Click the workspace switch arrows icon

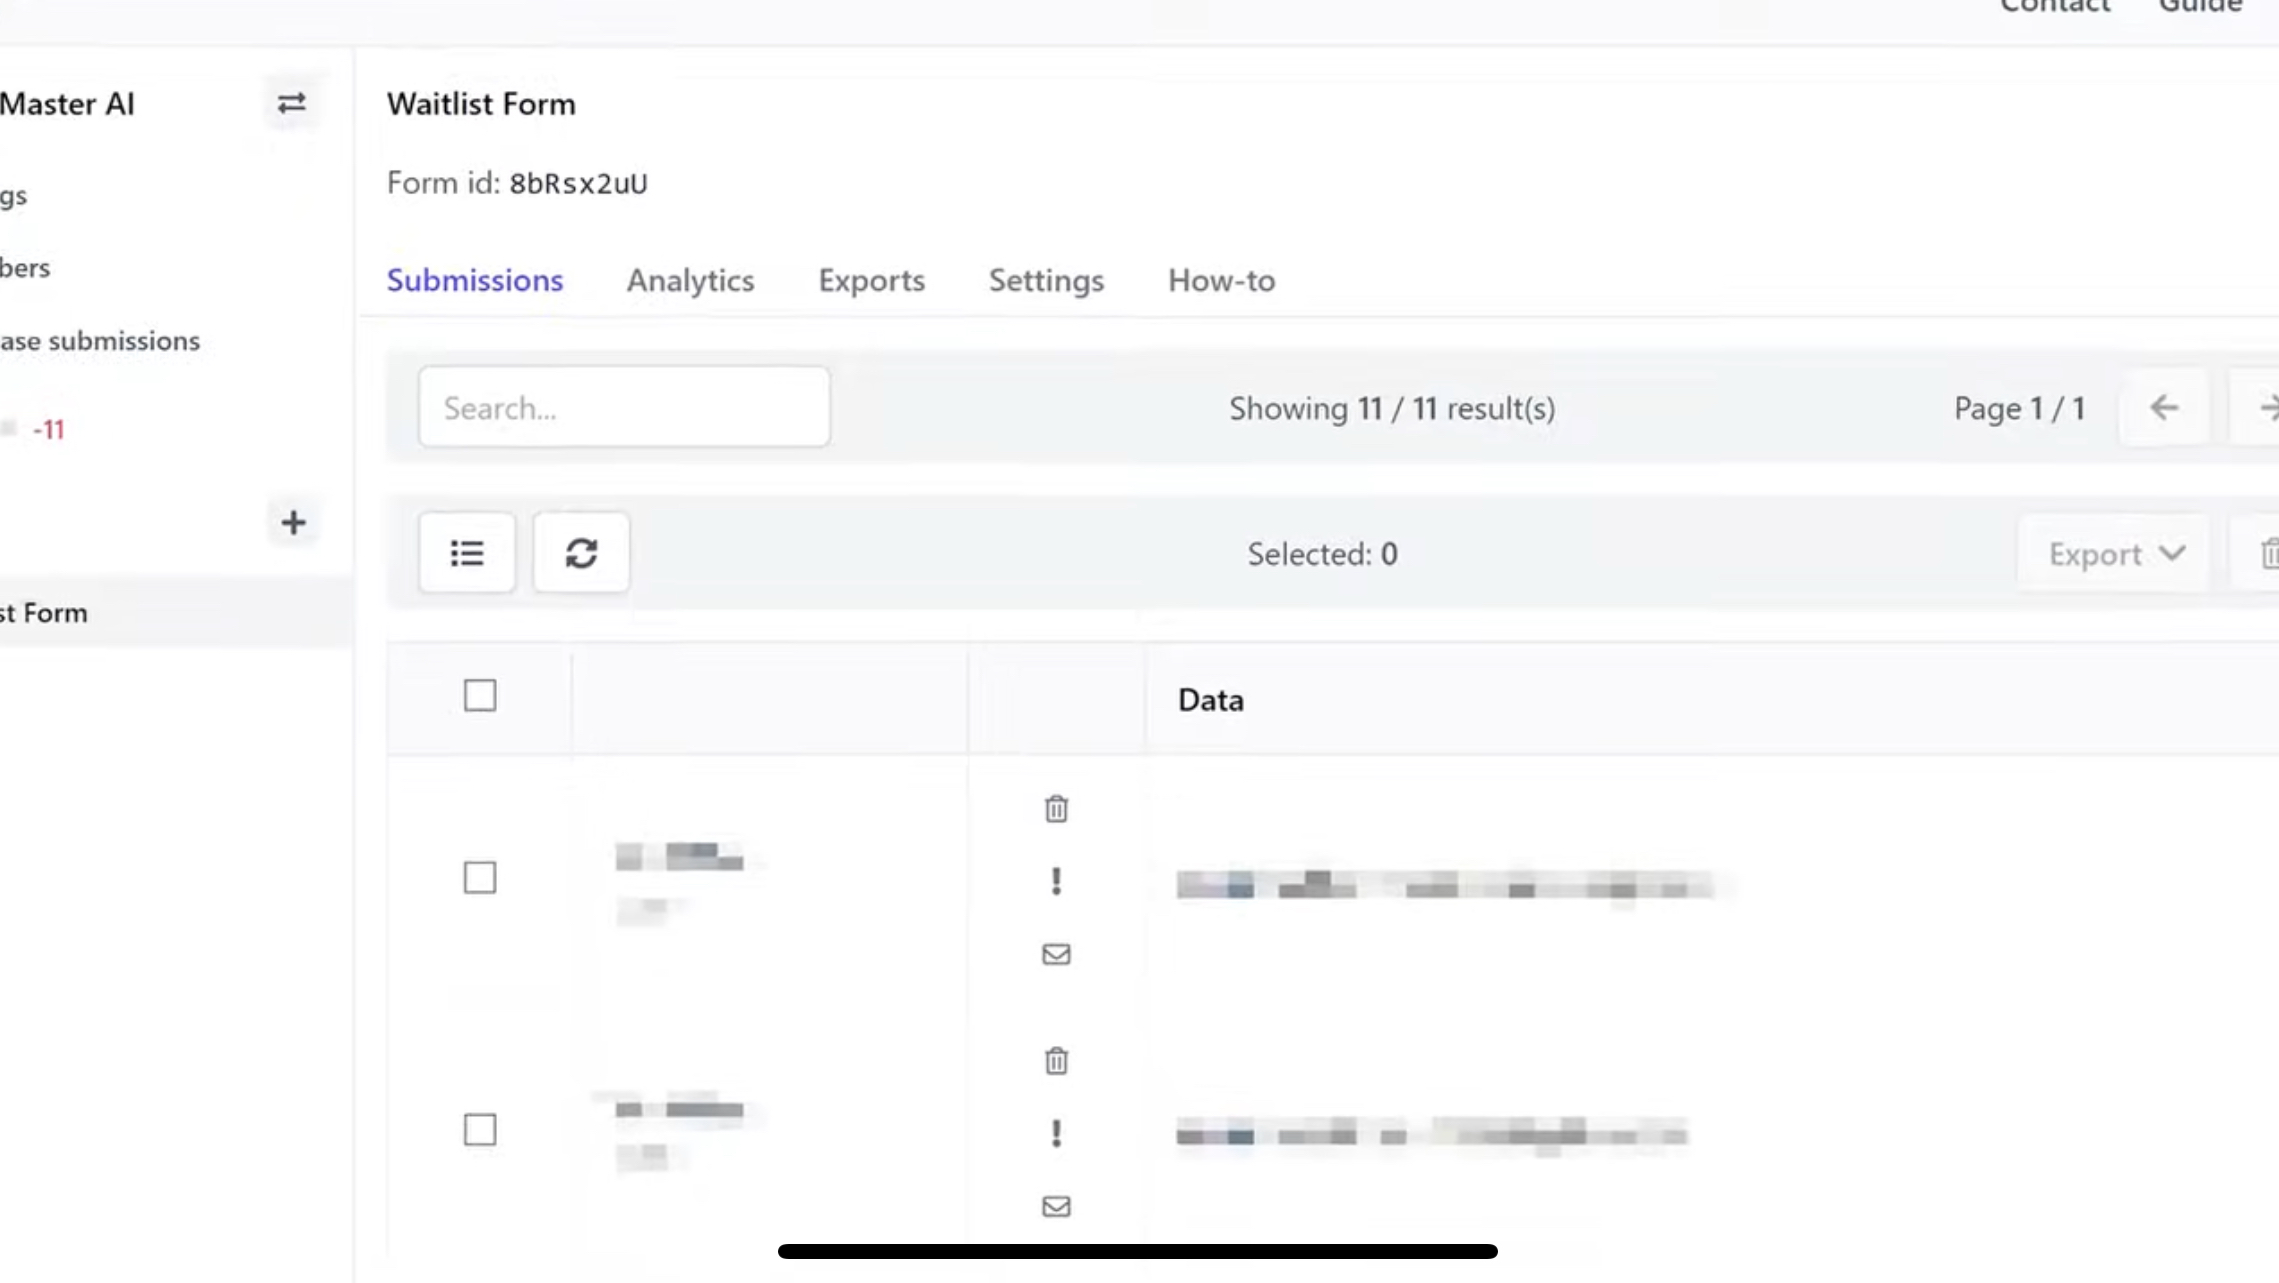[291, 103]
